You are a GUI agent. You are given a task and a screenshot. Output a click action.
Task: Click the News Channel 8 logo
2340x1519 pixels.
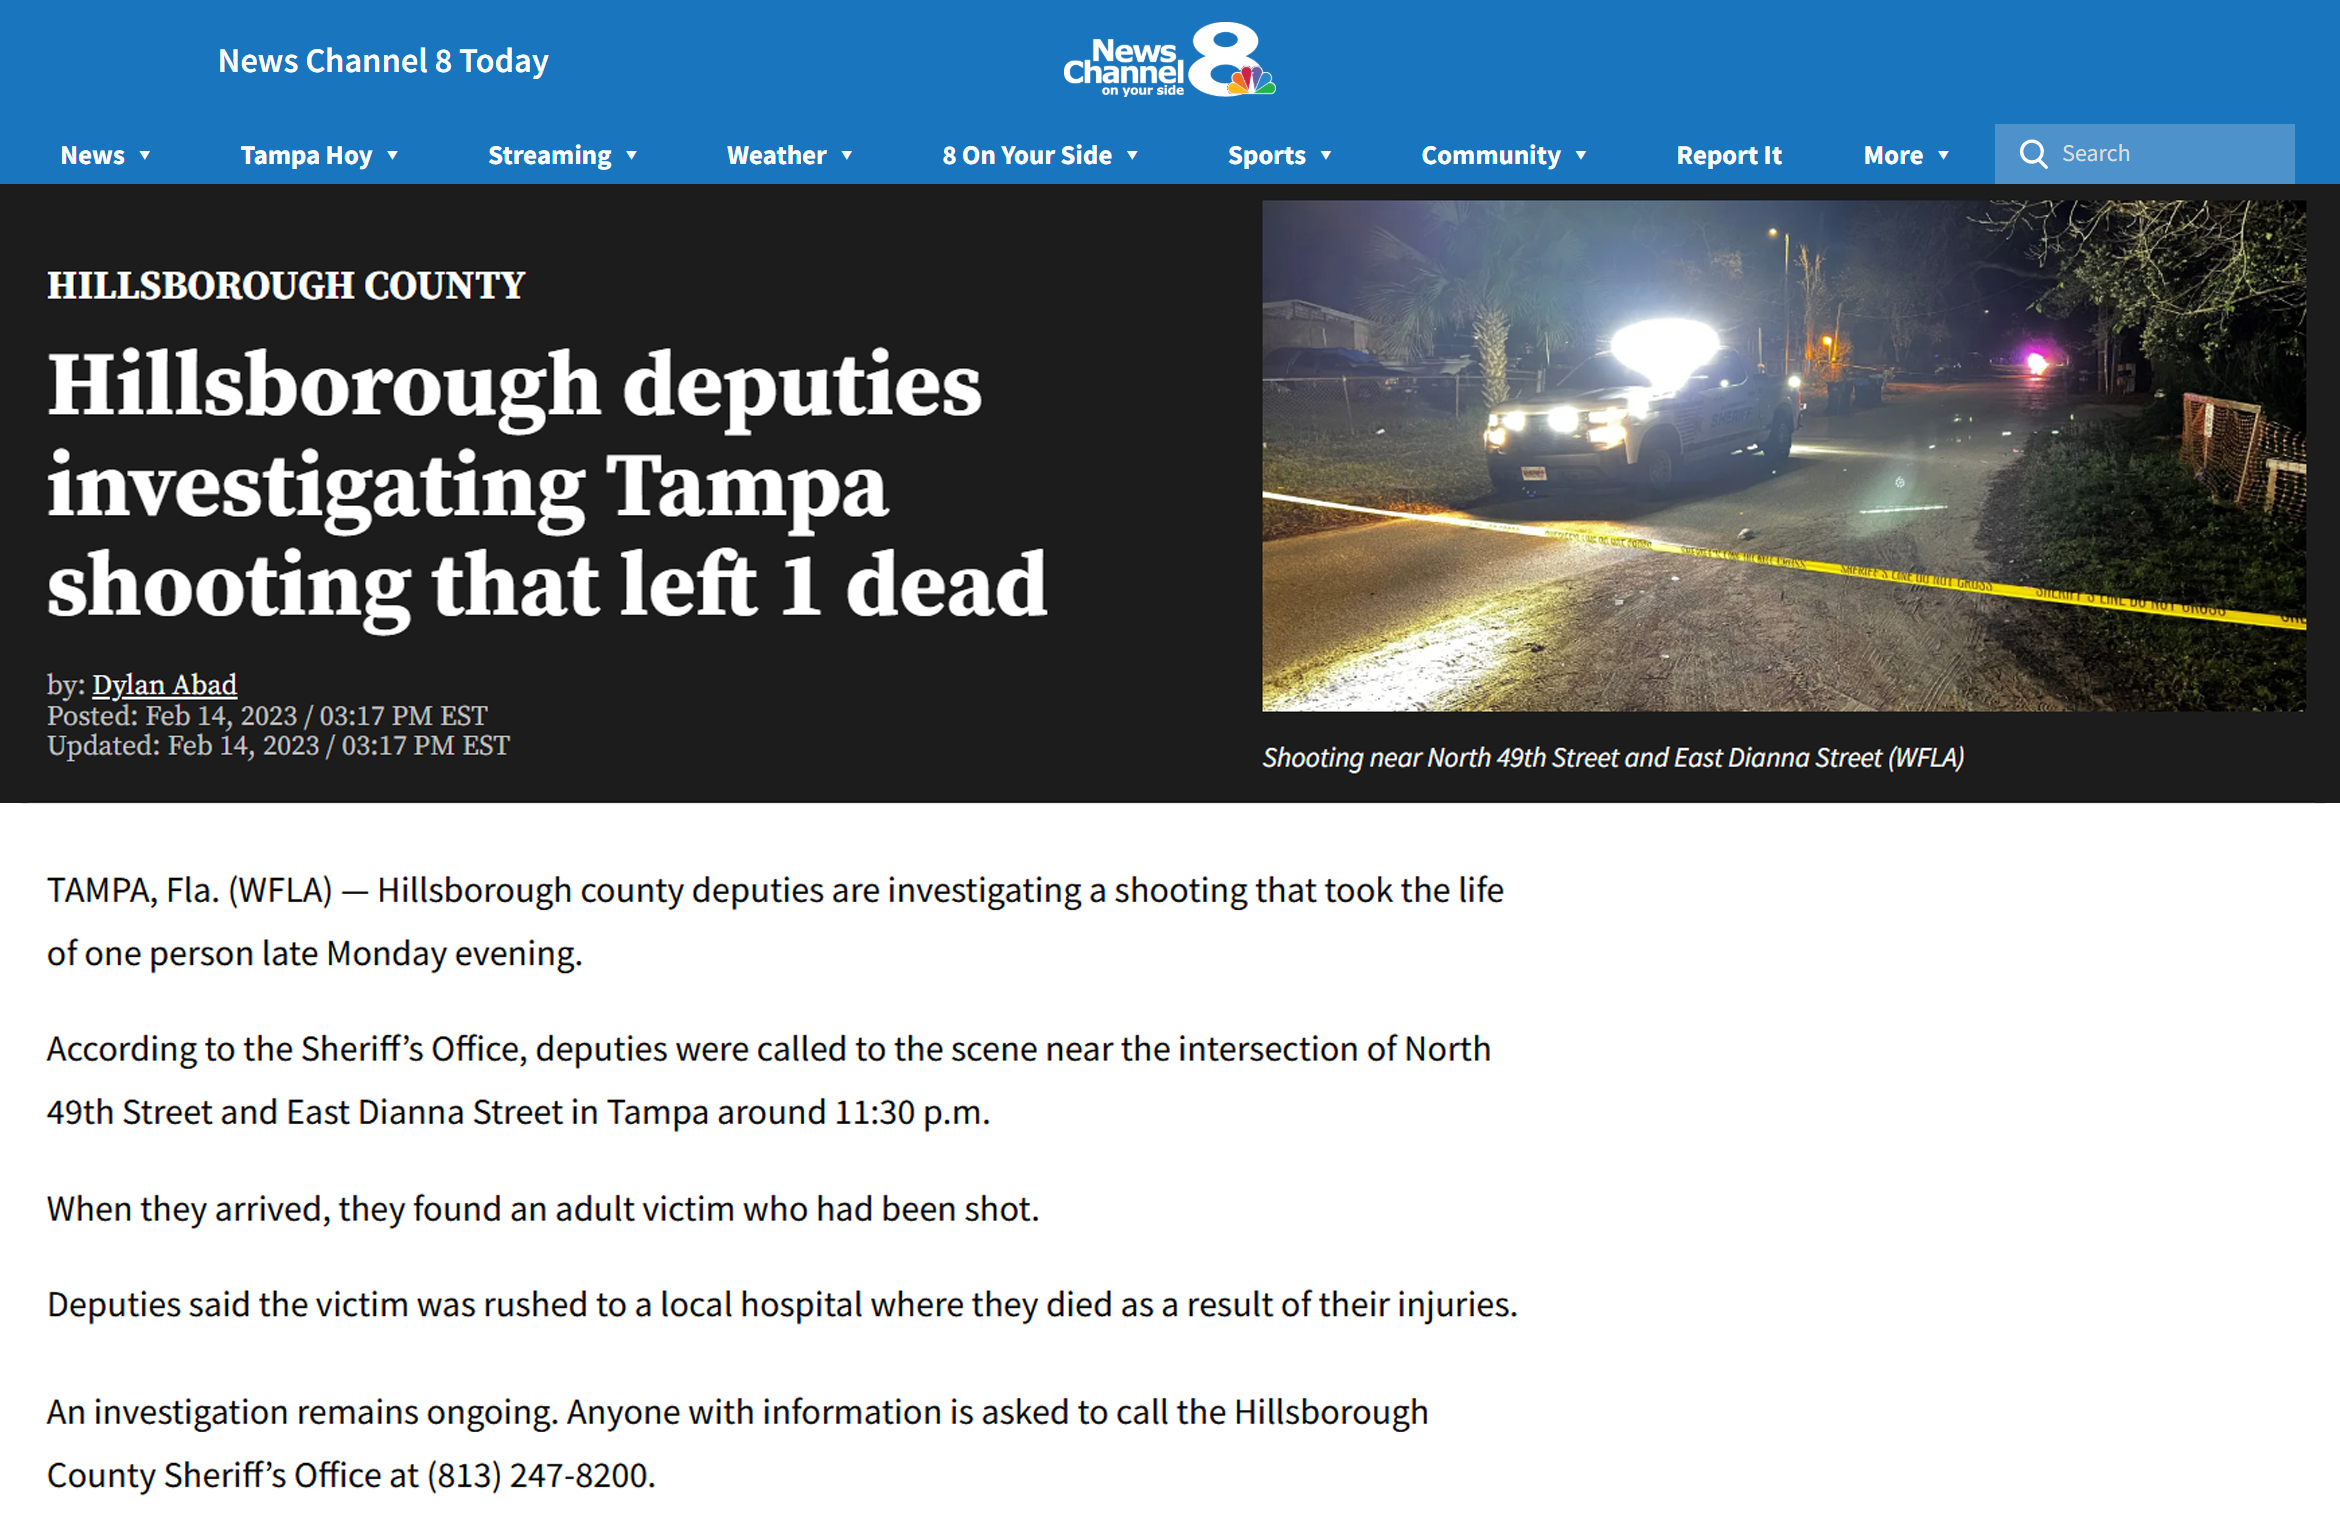[1168, 60]
